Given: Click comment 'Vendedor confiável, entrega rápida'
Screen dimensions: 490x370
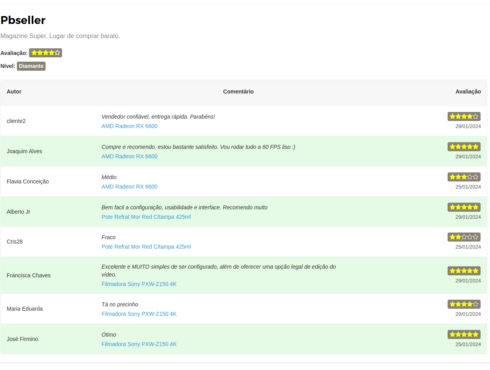Looking at the screenshot, I should coord(158,117).
